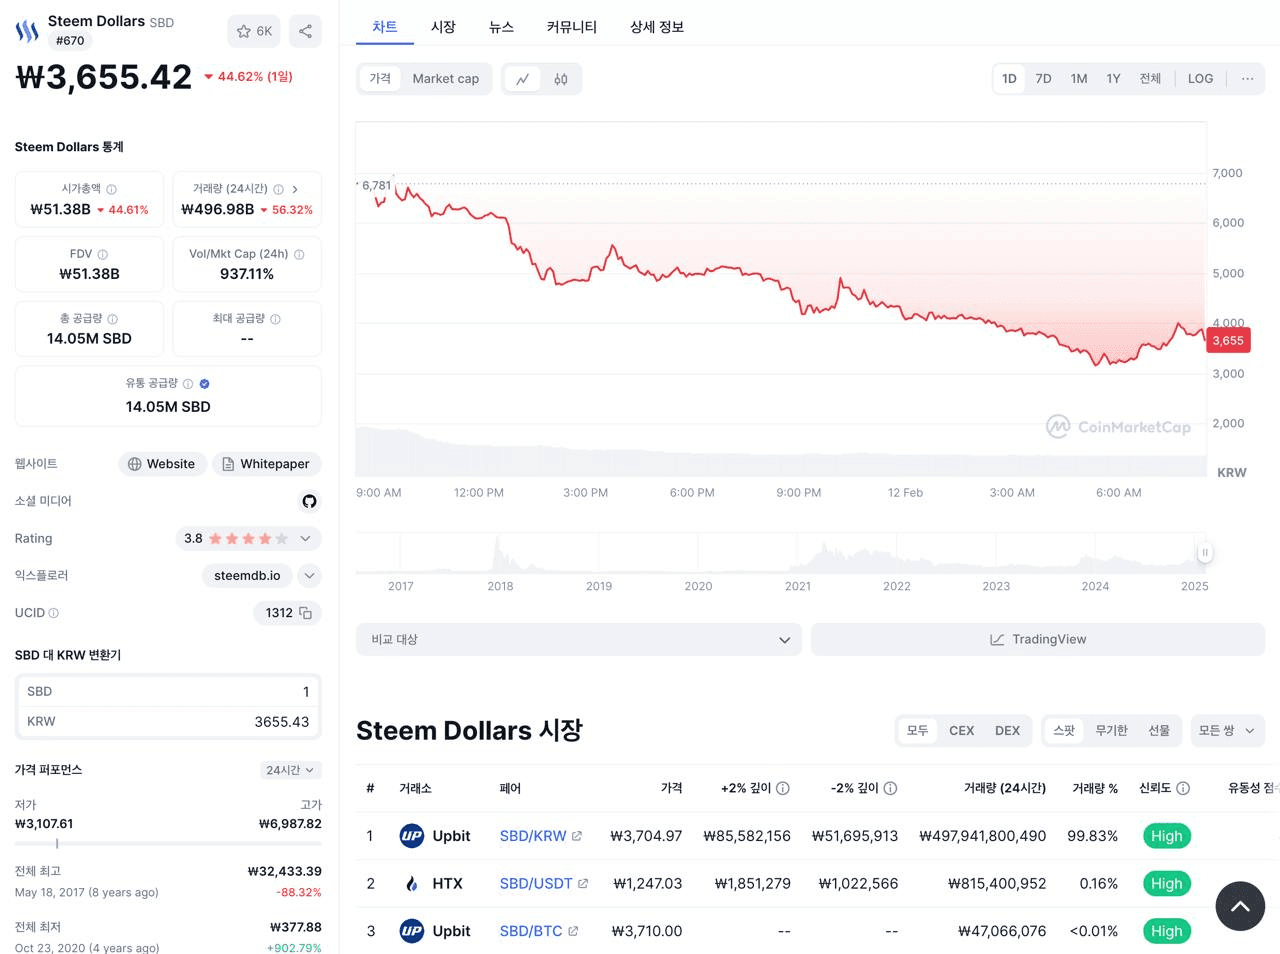Open the Whitepaper link
The width and height of the screenshot is (1280, 954).
coord(266,464)
